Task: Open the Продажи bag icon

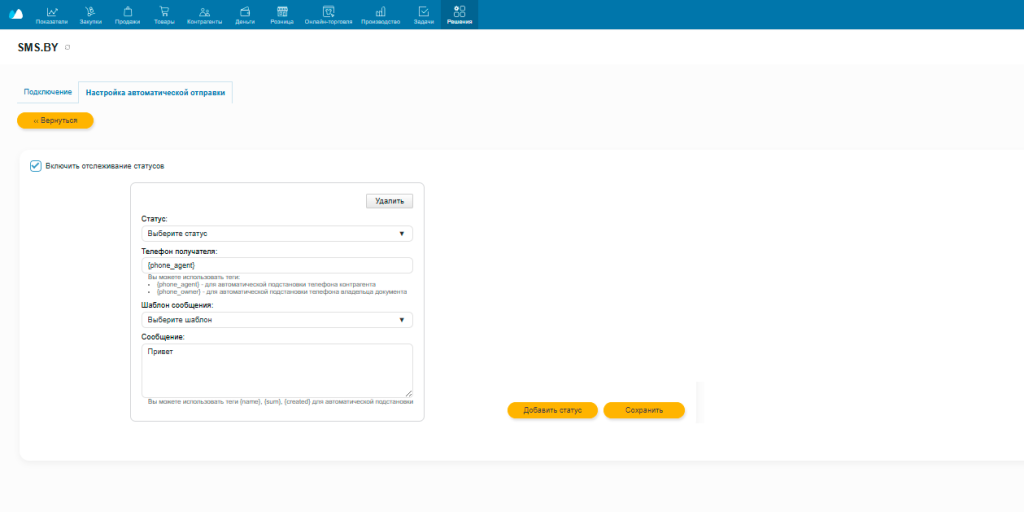Action: [127, 11]
